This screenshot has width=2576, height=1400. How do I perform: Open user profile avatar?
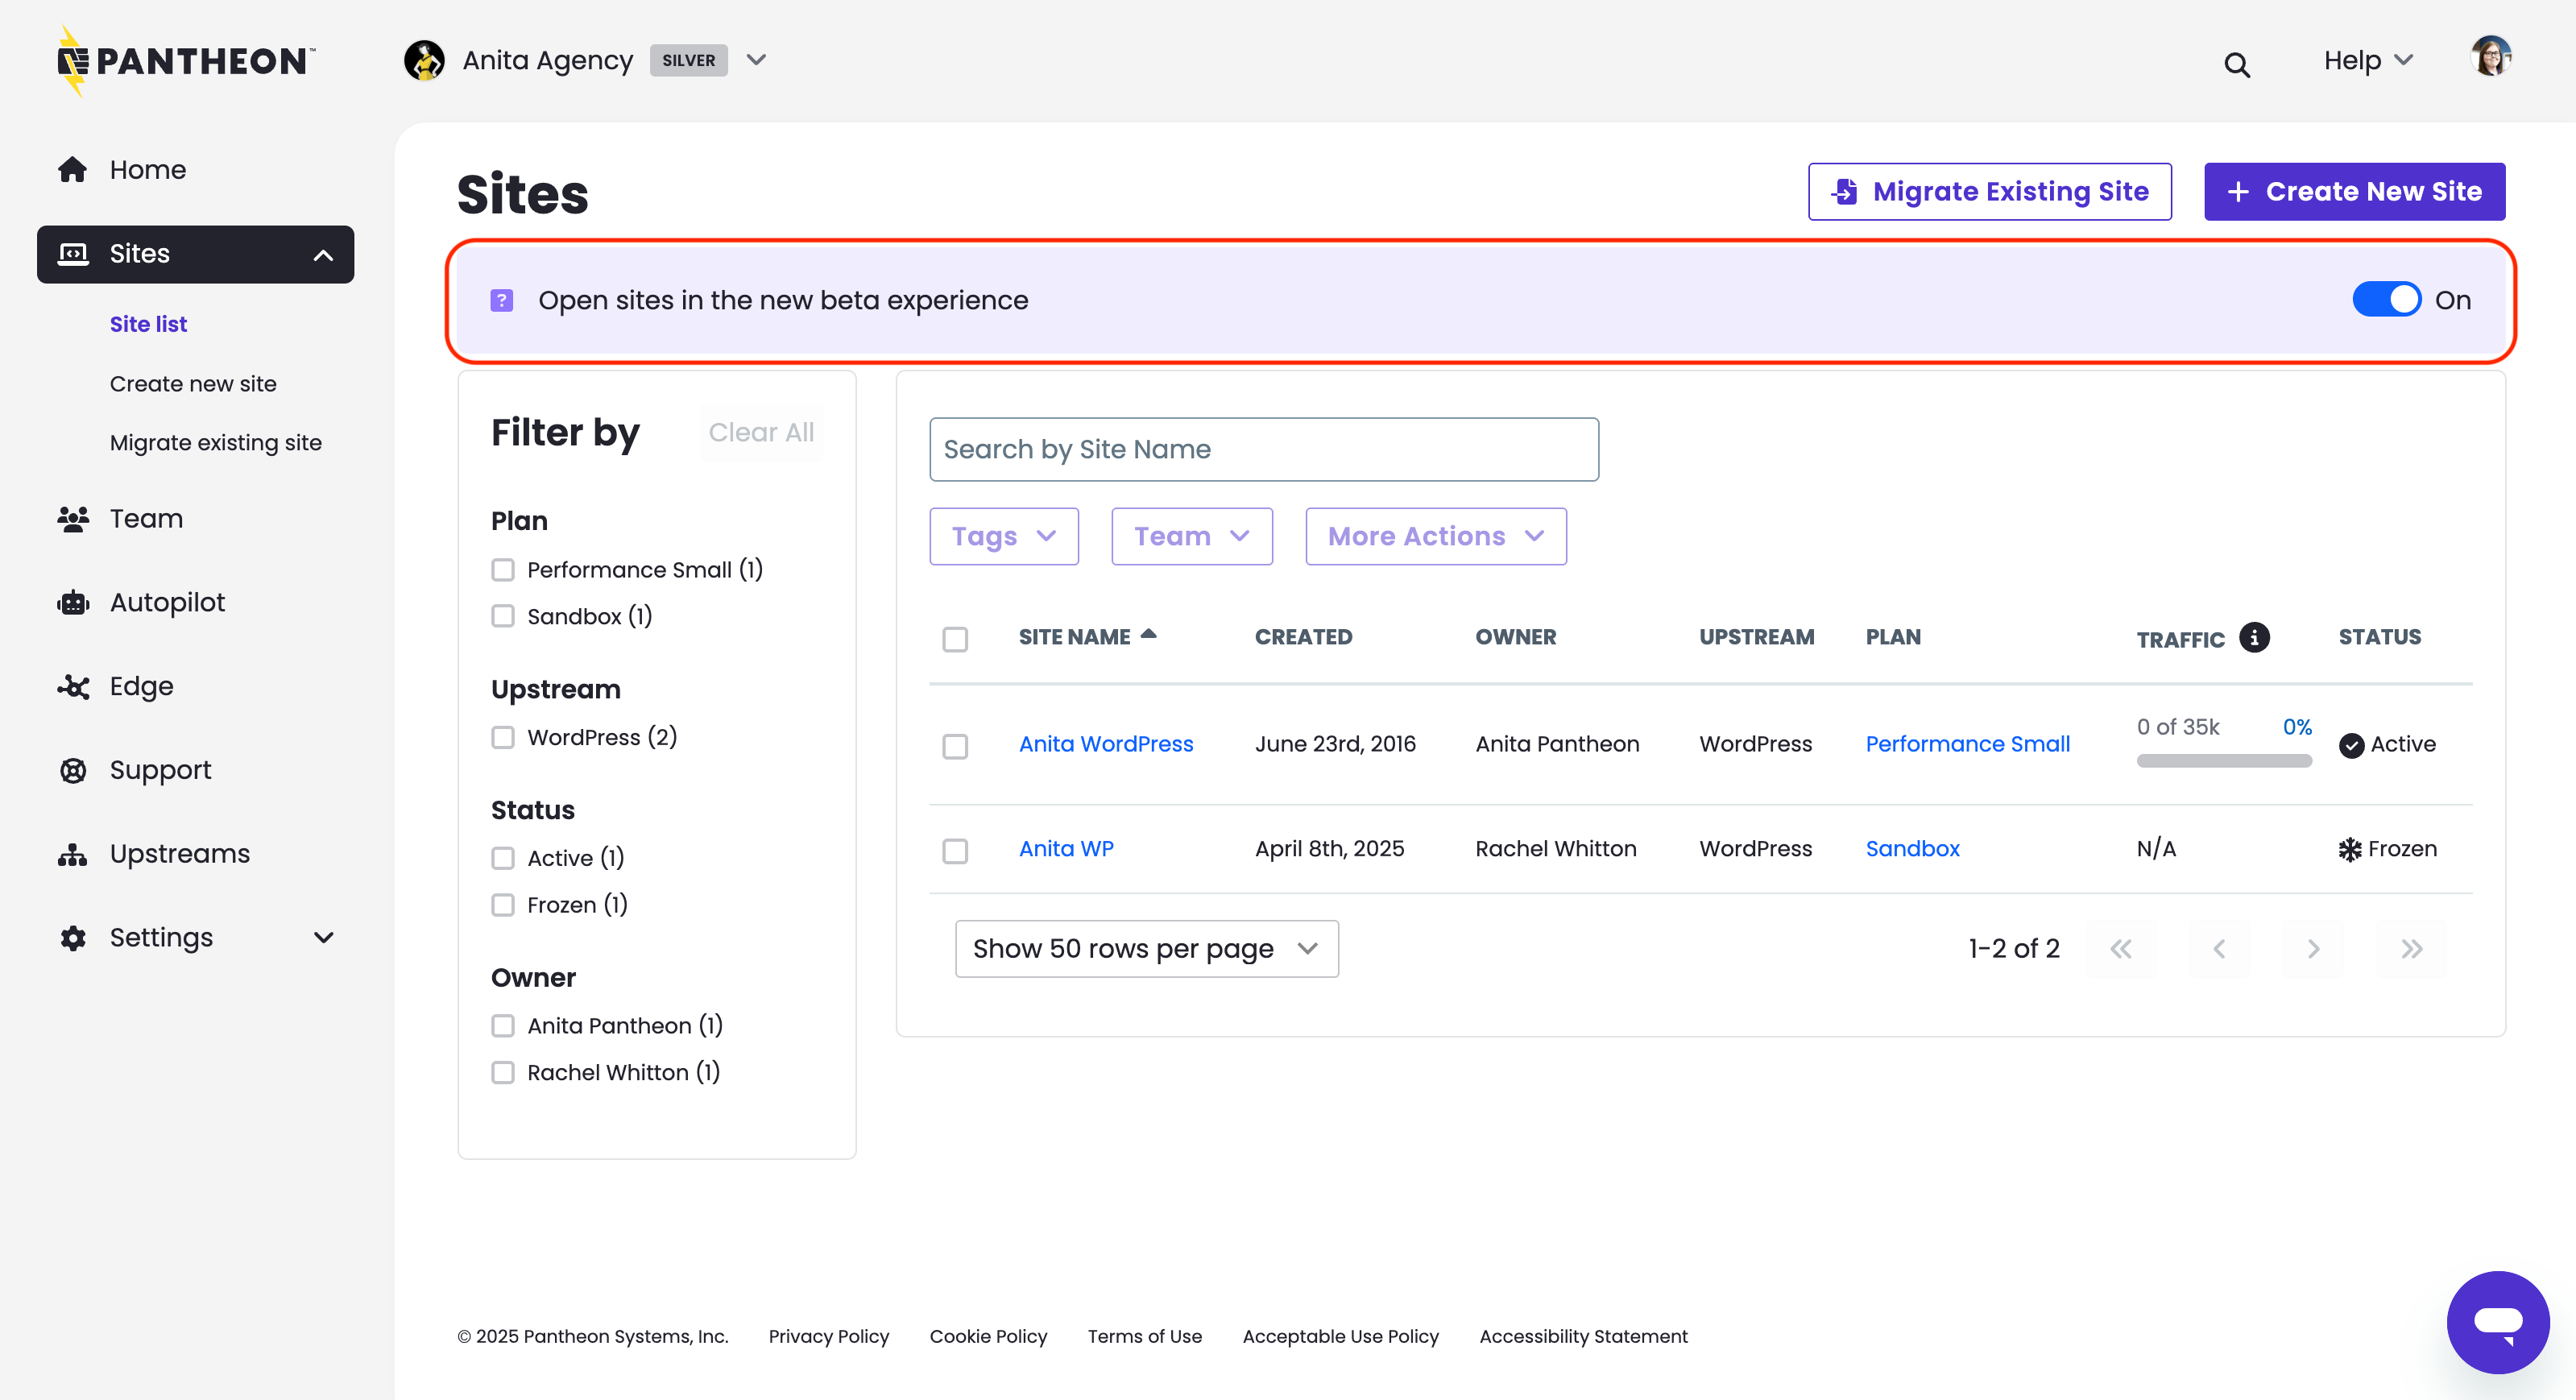point(2490,57)
